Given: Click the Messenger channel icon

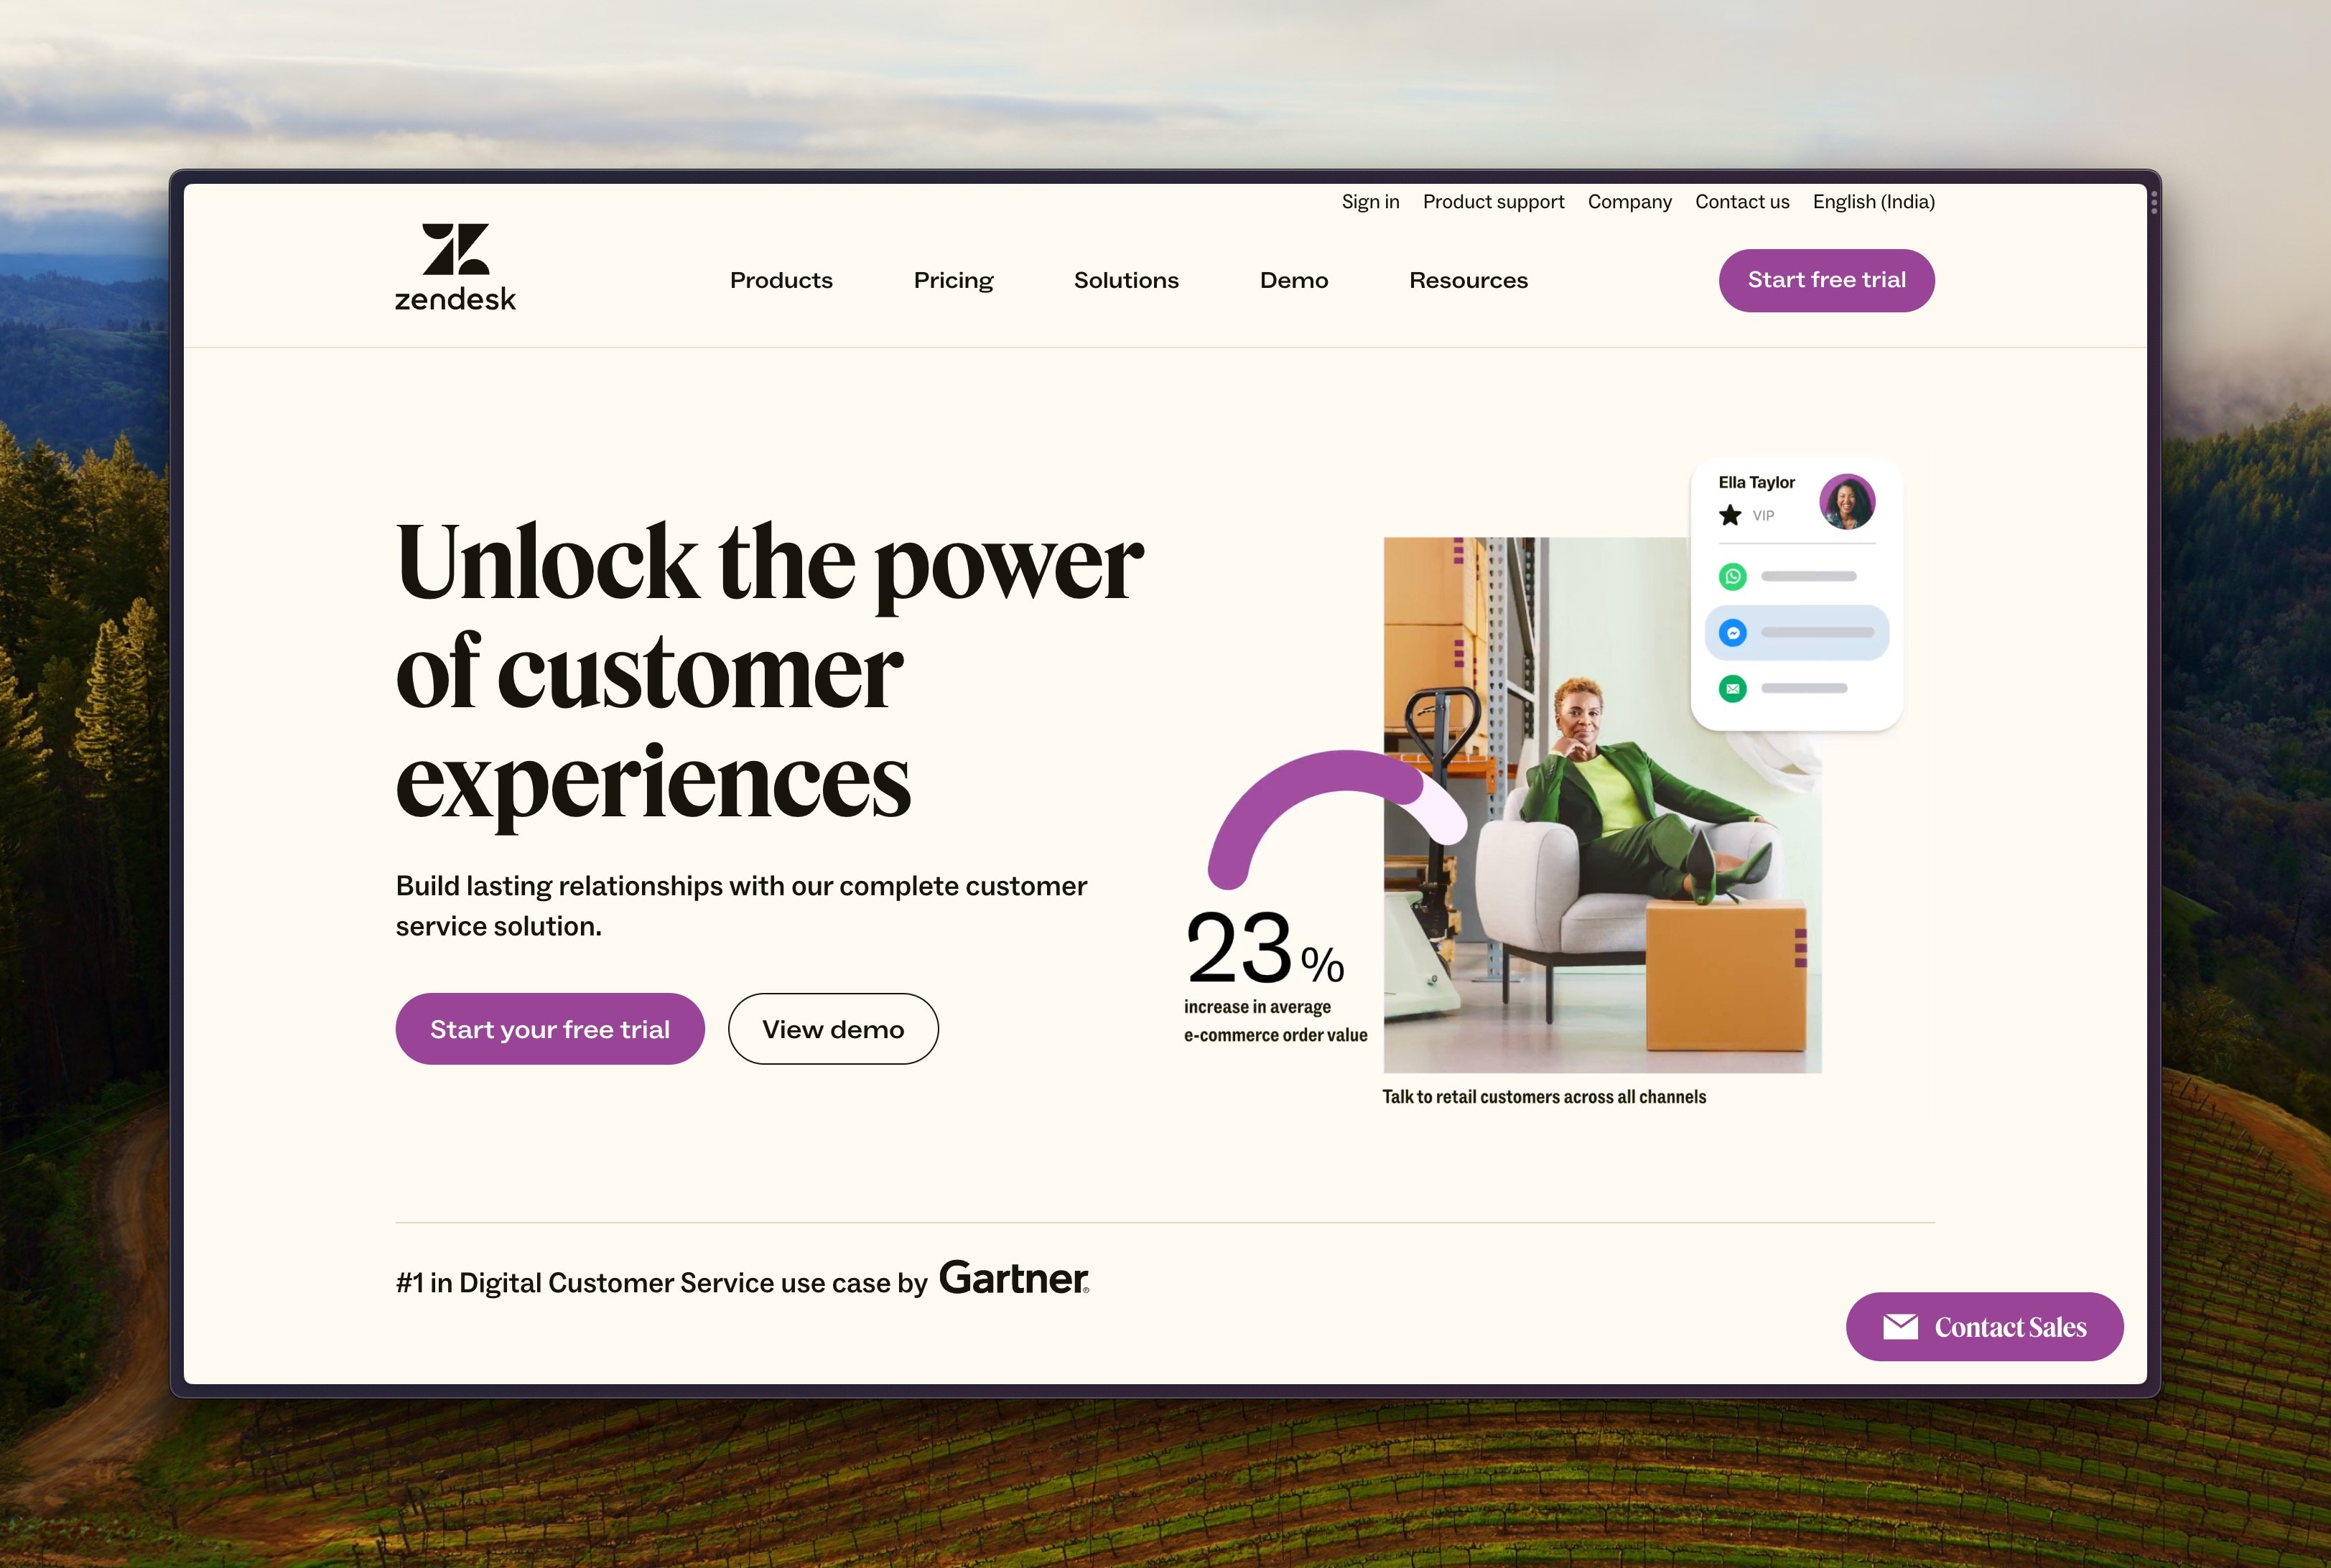Looking at the screenshot, I should coord(1733,632).
